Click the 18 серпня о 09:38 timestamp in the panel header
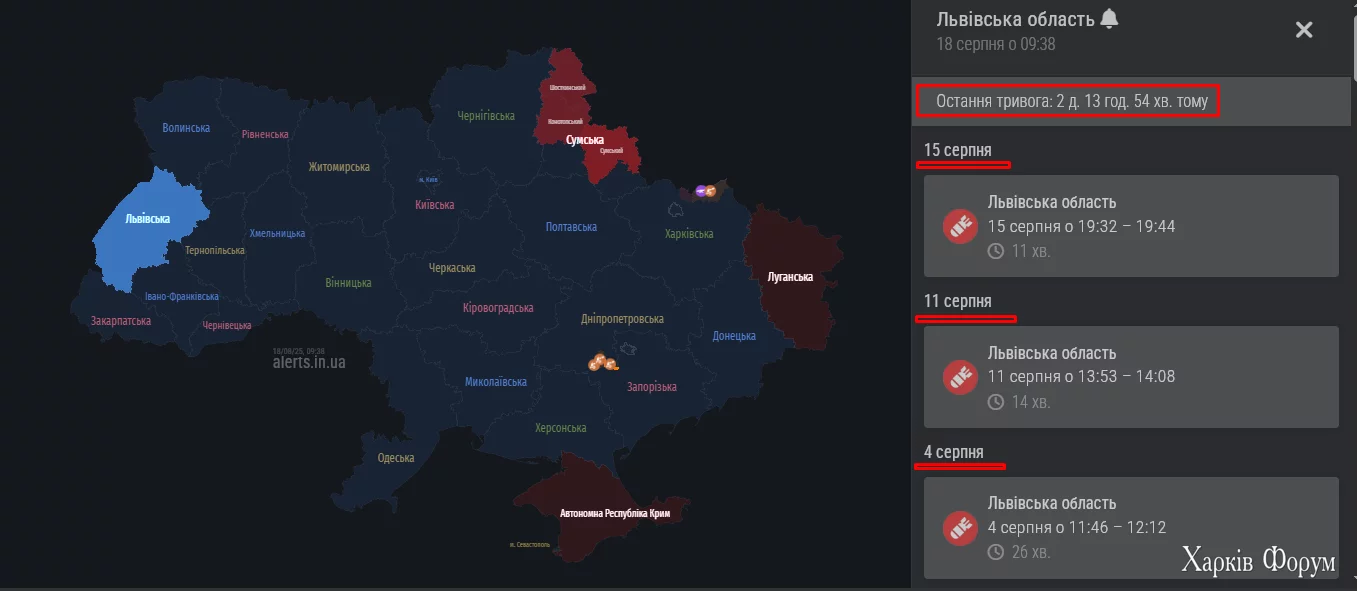Viewport: 1357px width, 591px height. tap(996, 44)
